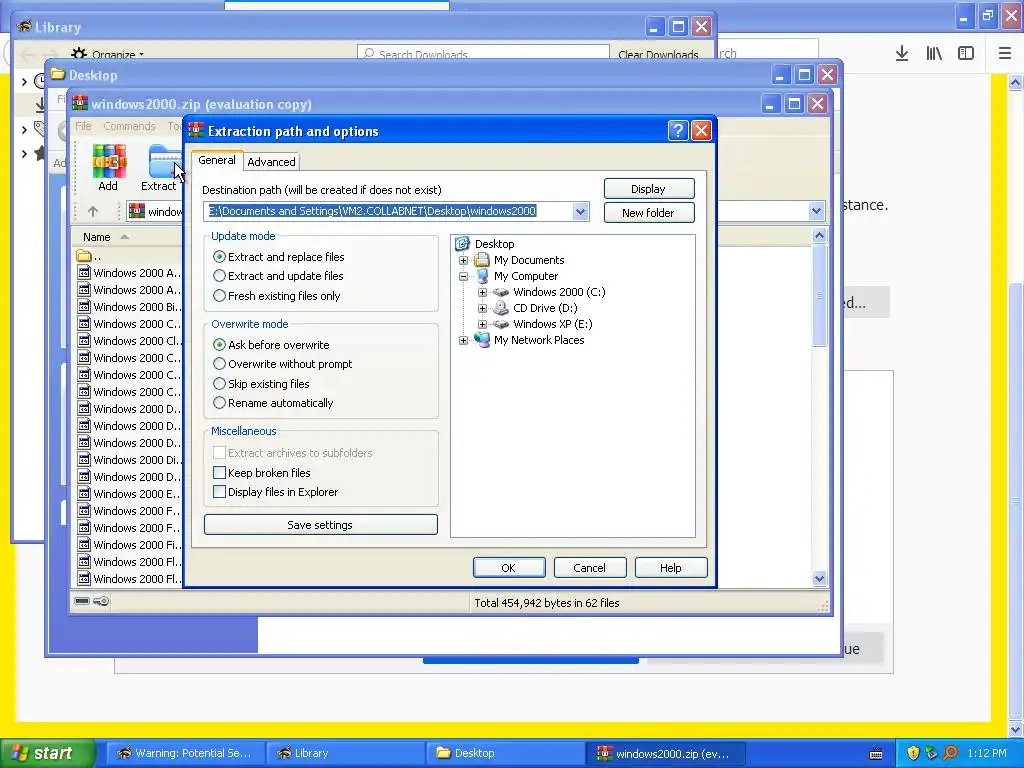Open WinRAR Commands menu

pyautogui.click(x=129, y=126)
